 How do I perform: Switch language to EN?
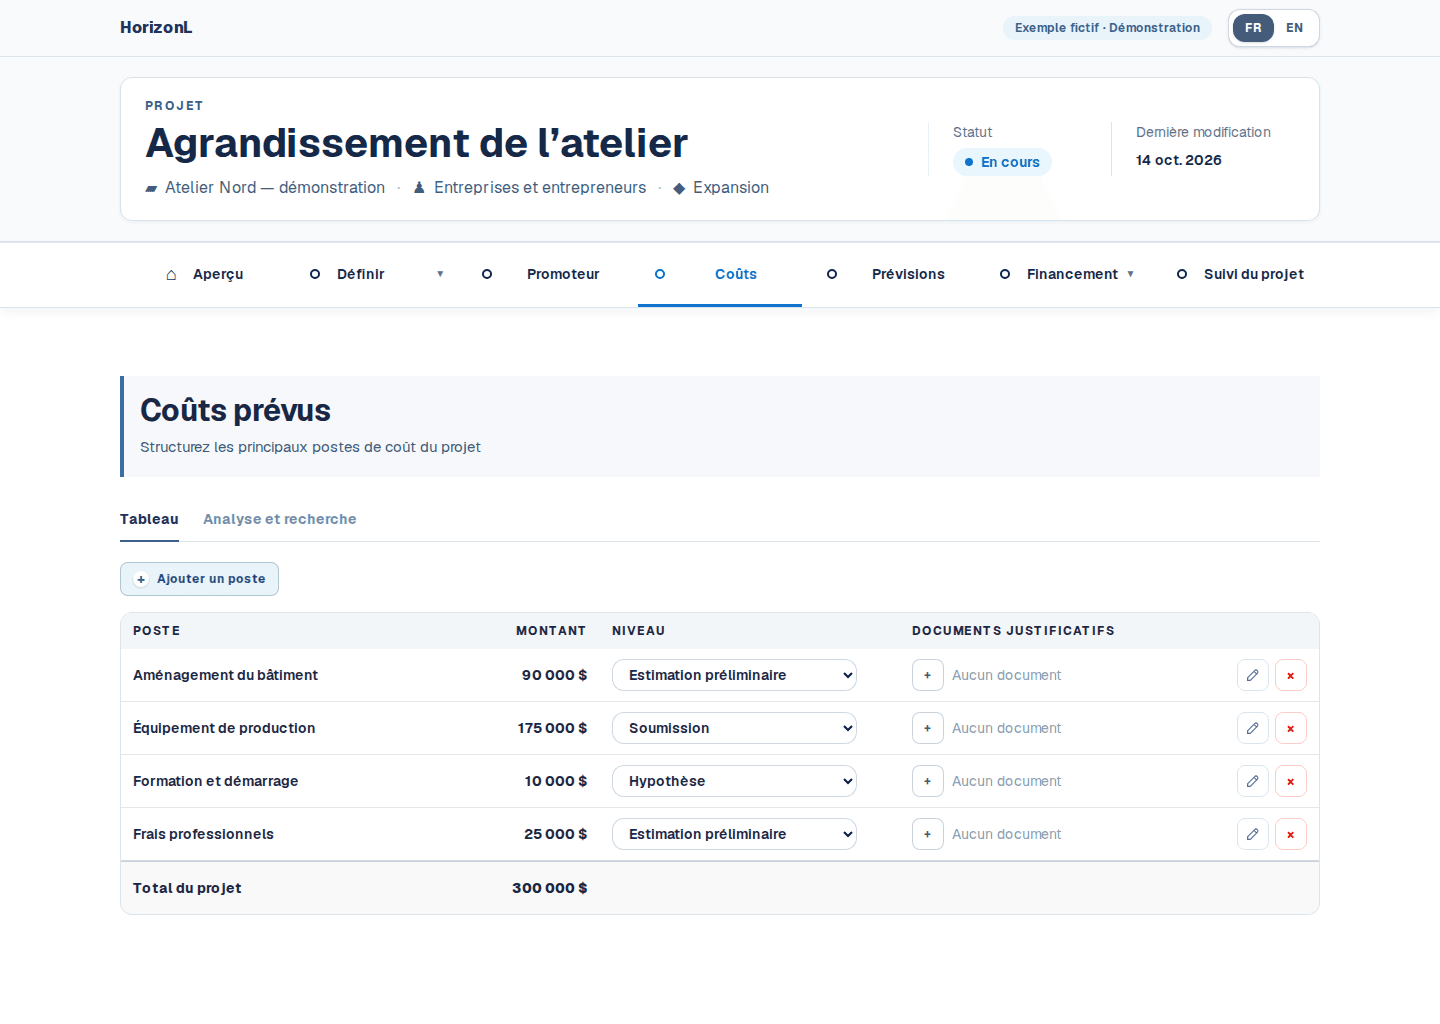pyautogui.click(x=1295, y=28)
